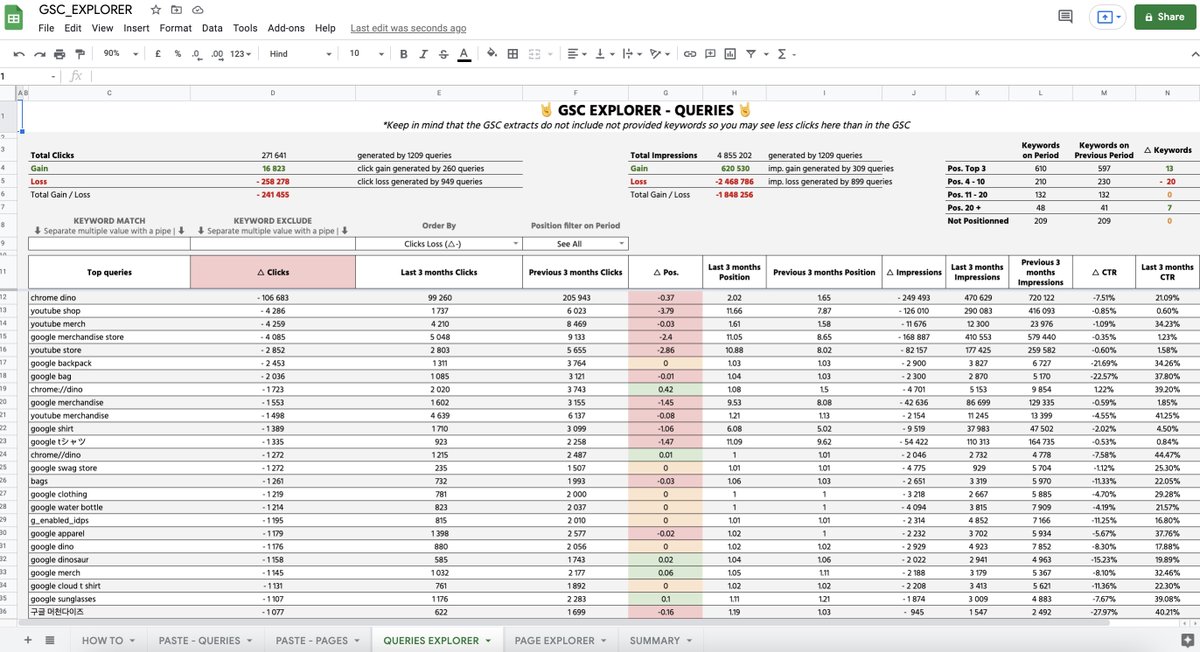Select the 'youtube merch' query cell
This screenshot has width=1200, height=652.
pos(109,324)
